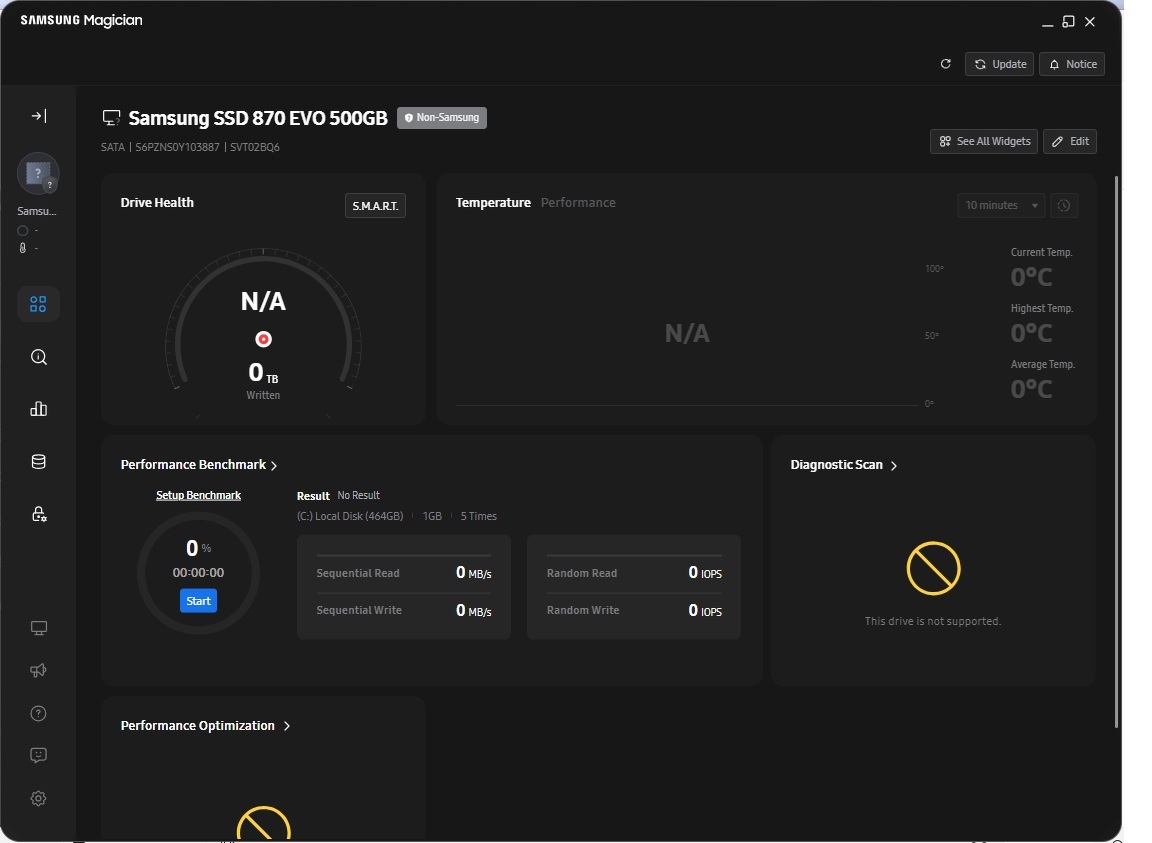
Task: Switch to the Performance tab
Action: coord(578,203)
